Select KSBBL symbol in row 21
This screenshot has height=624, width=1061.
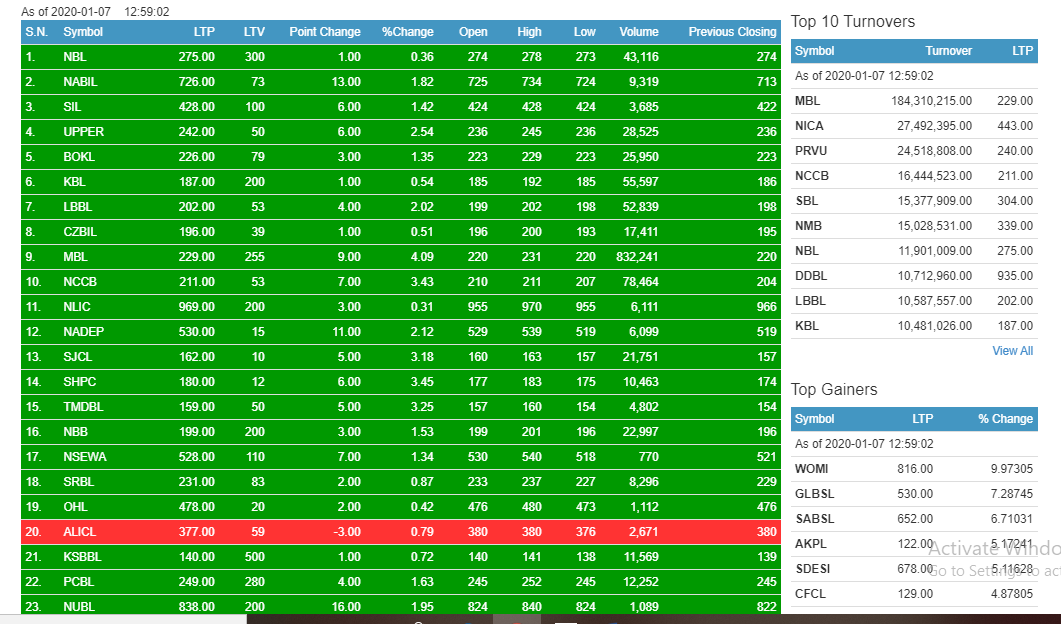click(x=82, y=558)
